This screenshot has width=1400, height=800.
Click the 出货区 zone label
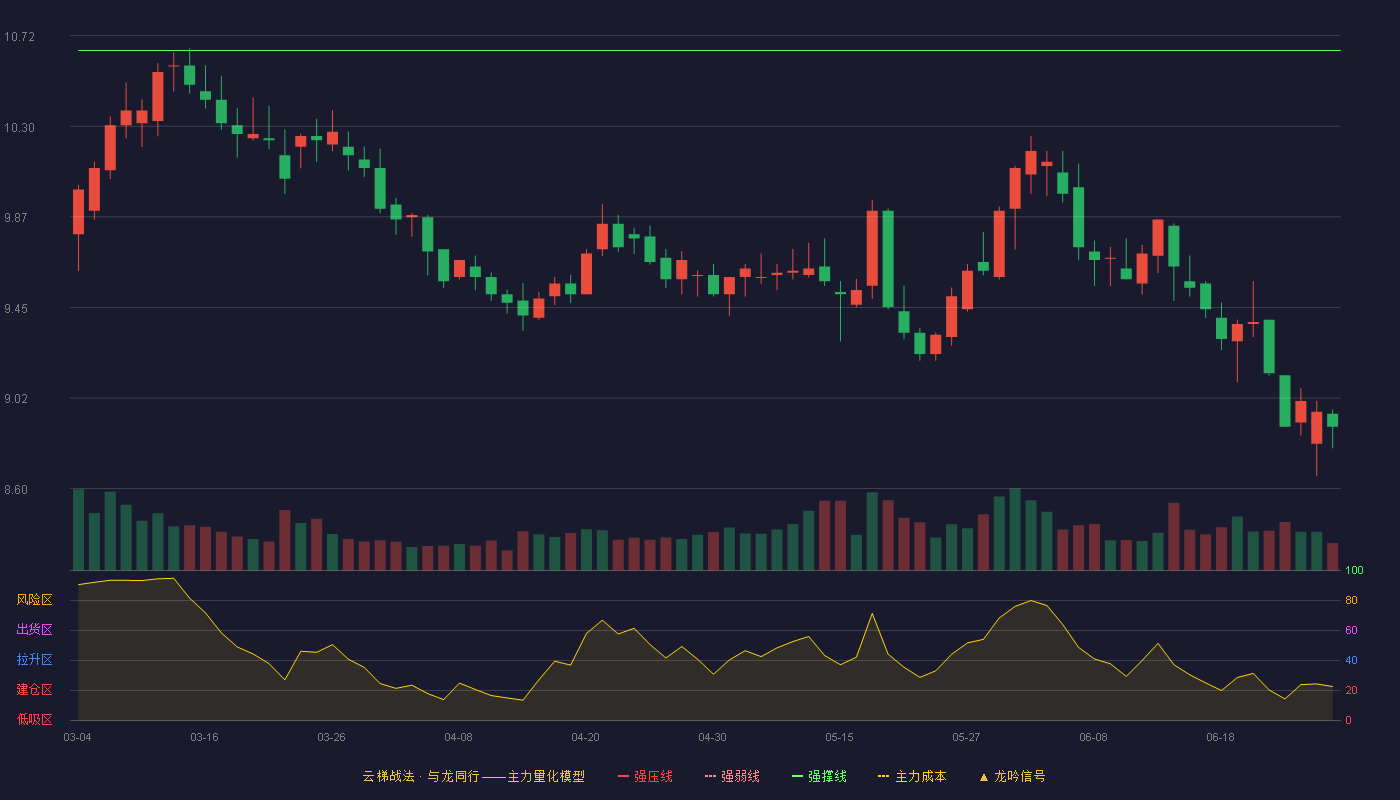click(x=34, y=630)
